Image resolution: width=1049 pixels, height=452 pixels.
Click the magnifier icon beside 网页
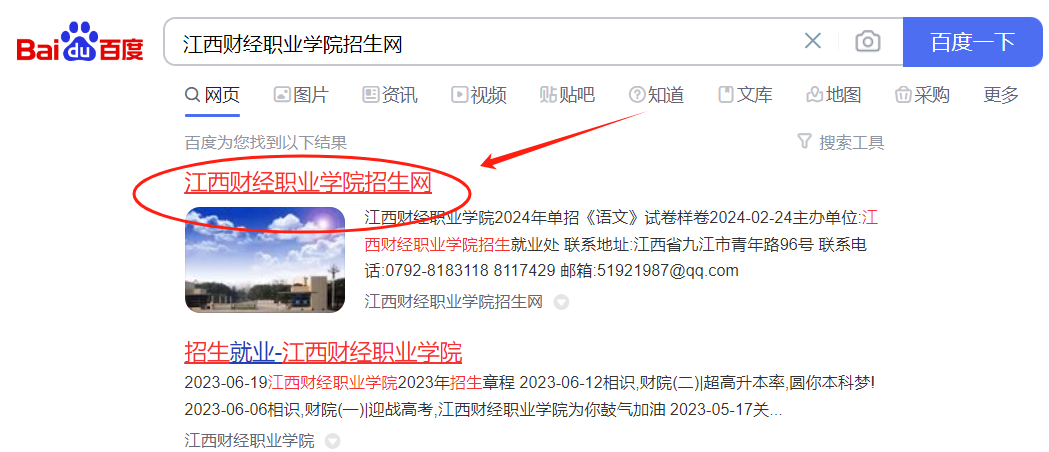(x=193, y=95)
